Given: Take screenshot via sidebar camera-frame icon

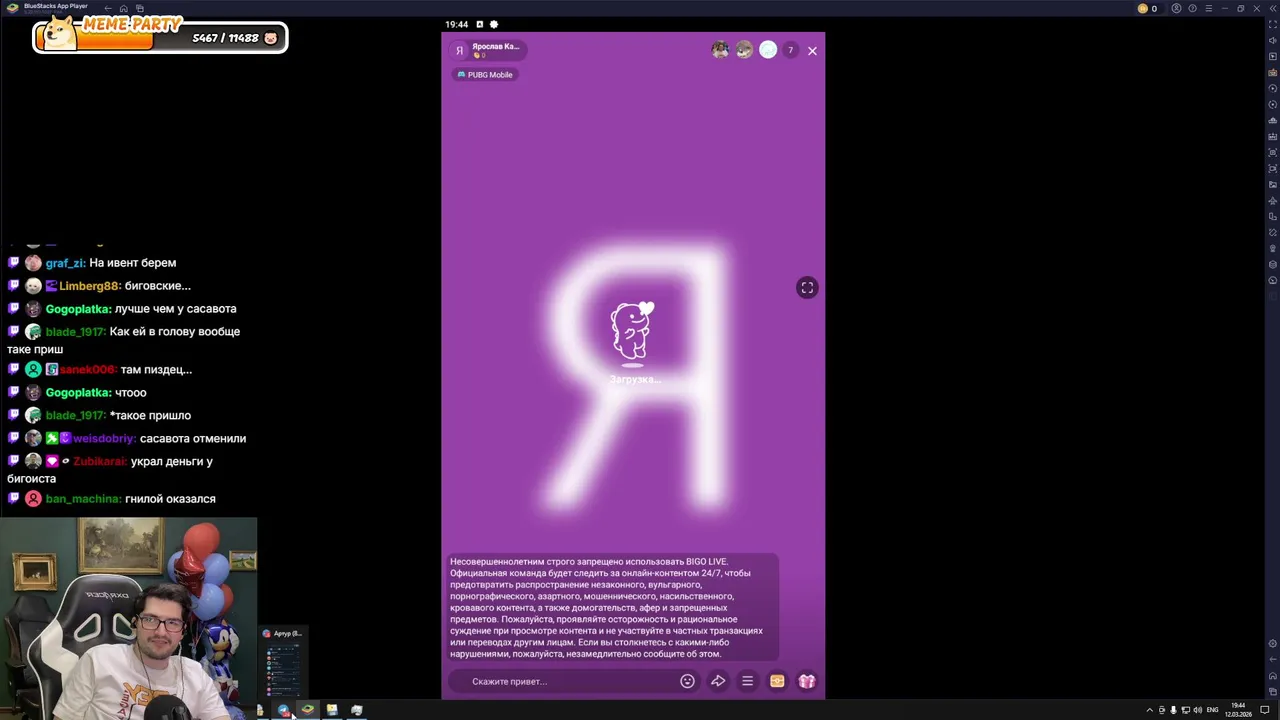Looking at the screenshot, I should (1273, 152).
